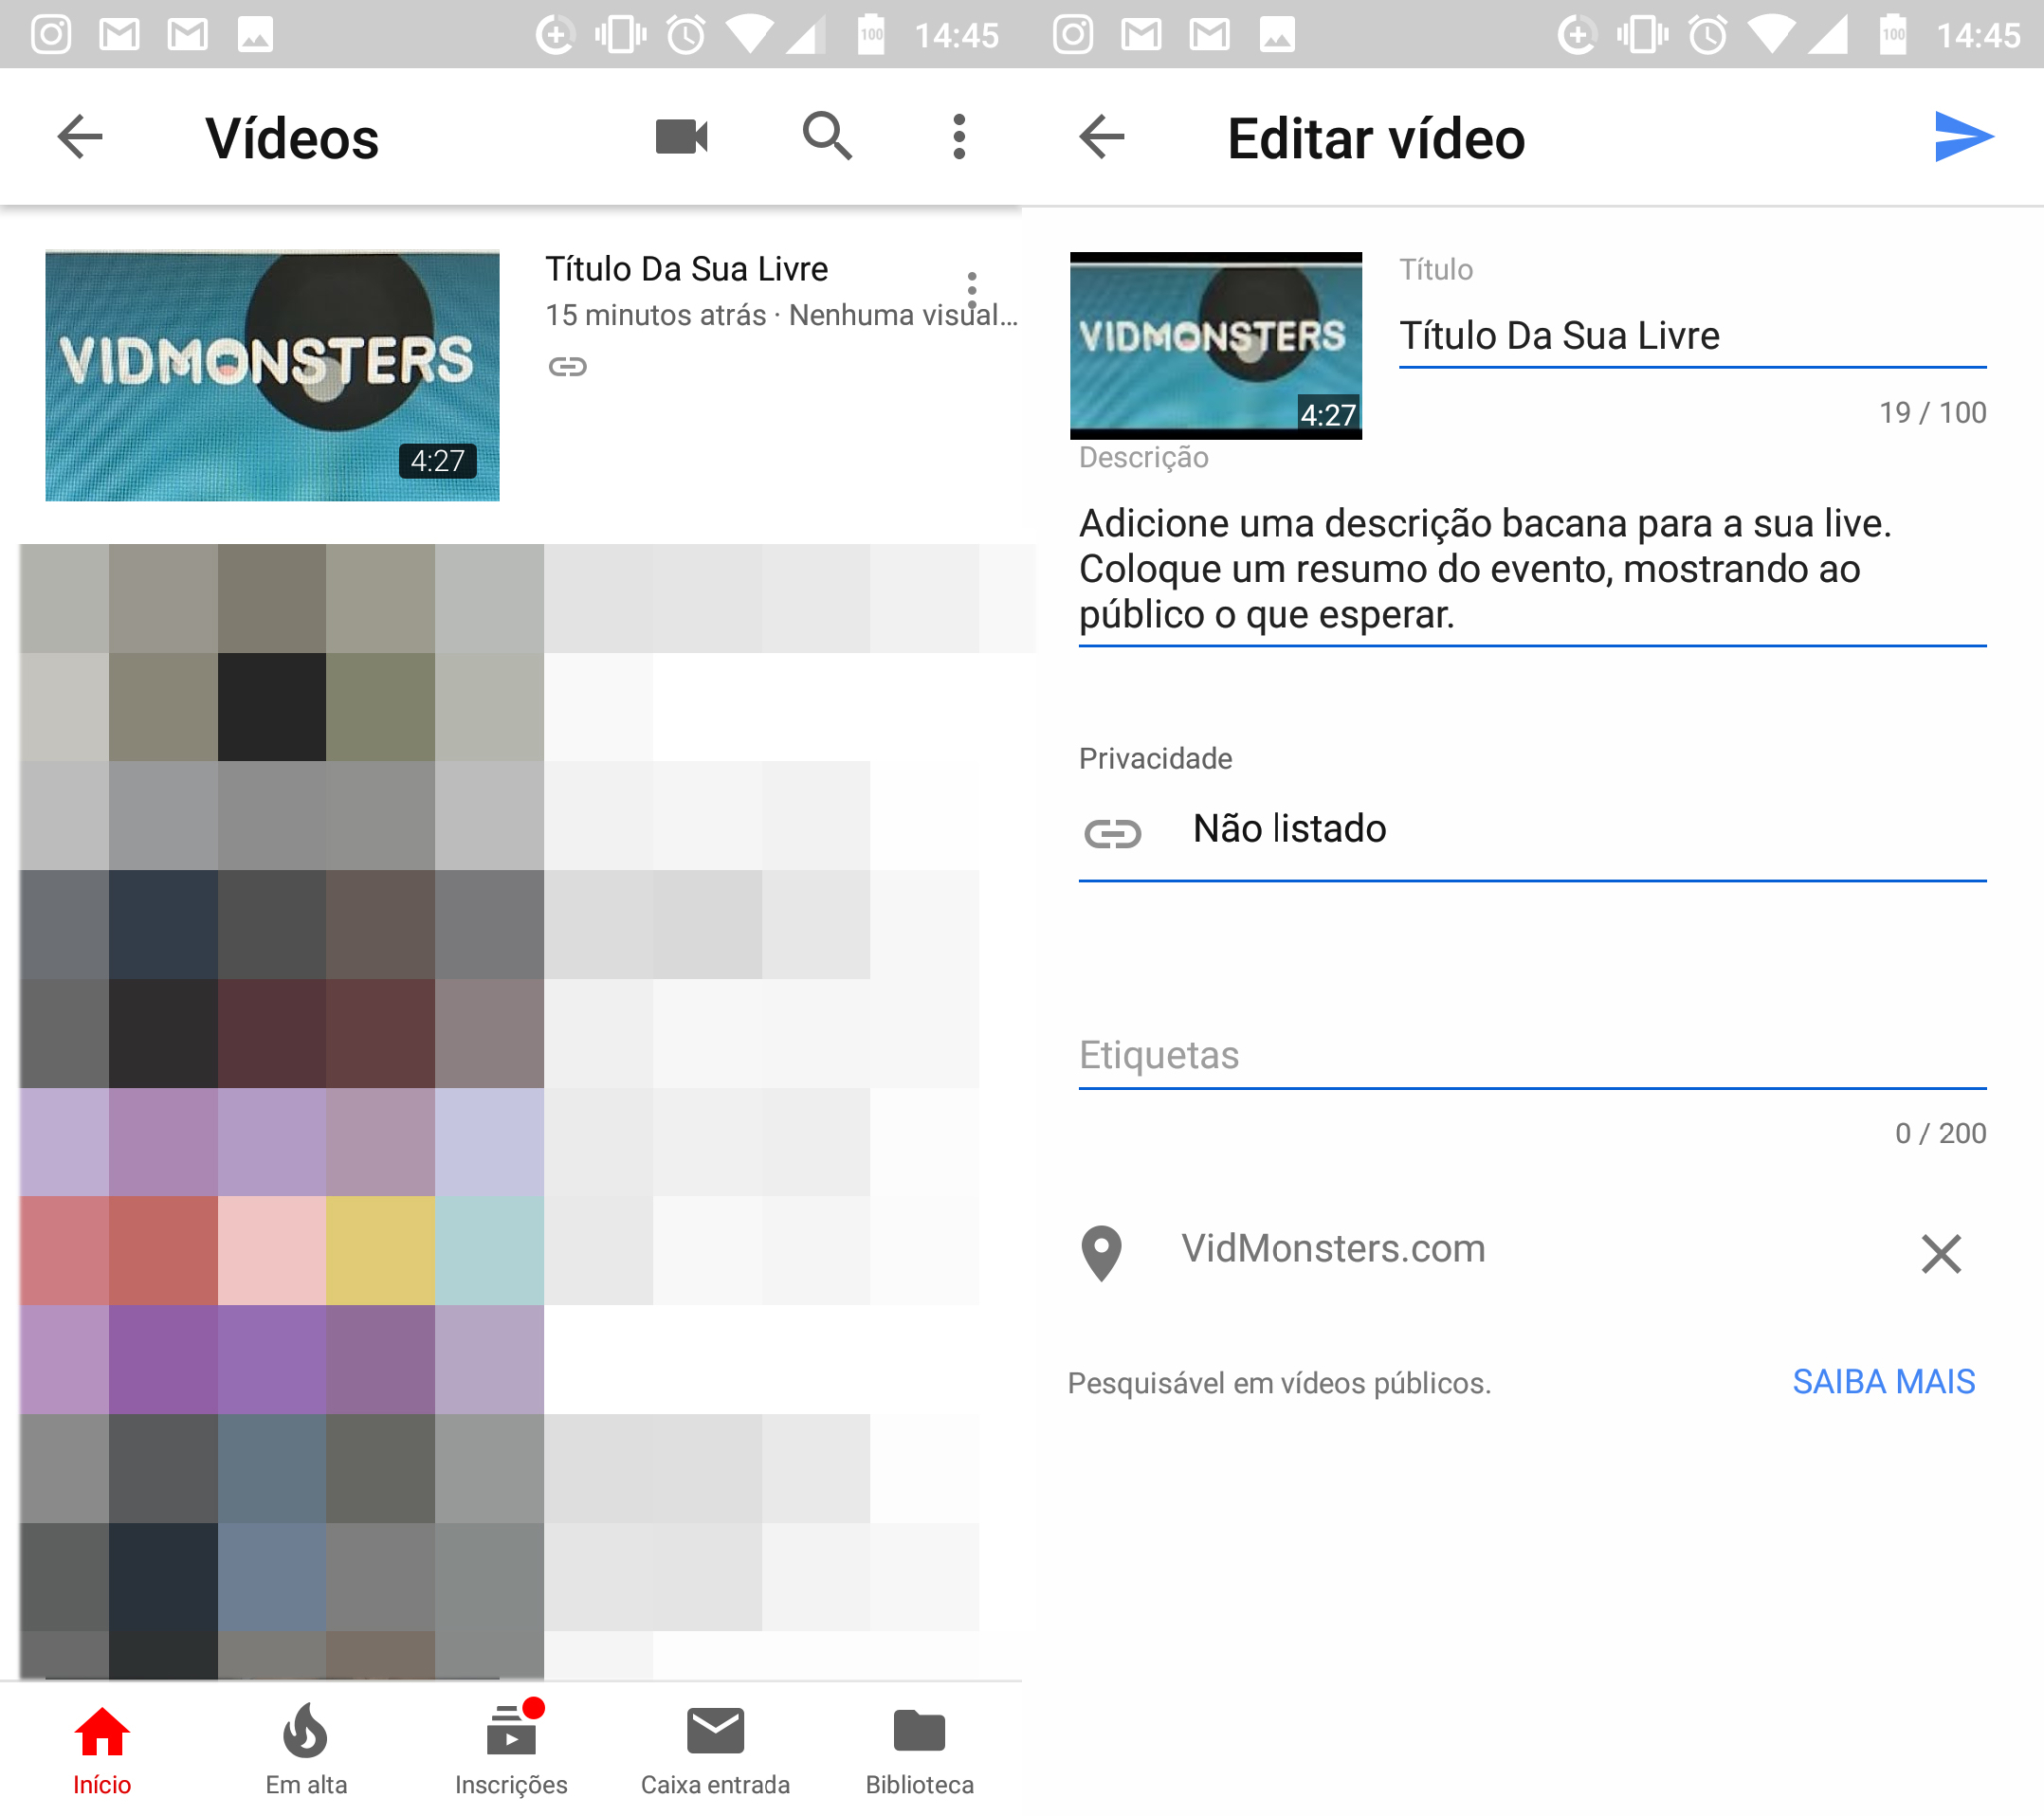This screenshot has width=2044, height=1816.
Task: Tap Wi-Fi icon in left status bar
Action: coord(750,36)
